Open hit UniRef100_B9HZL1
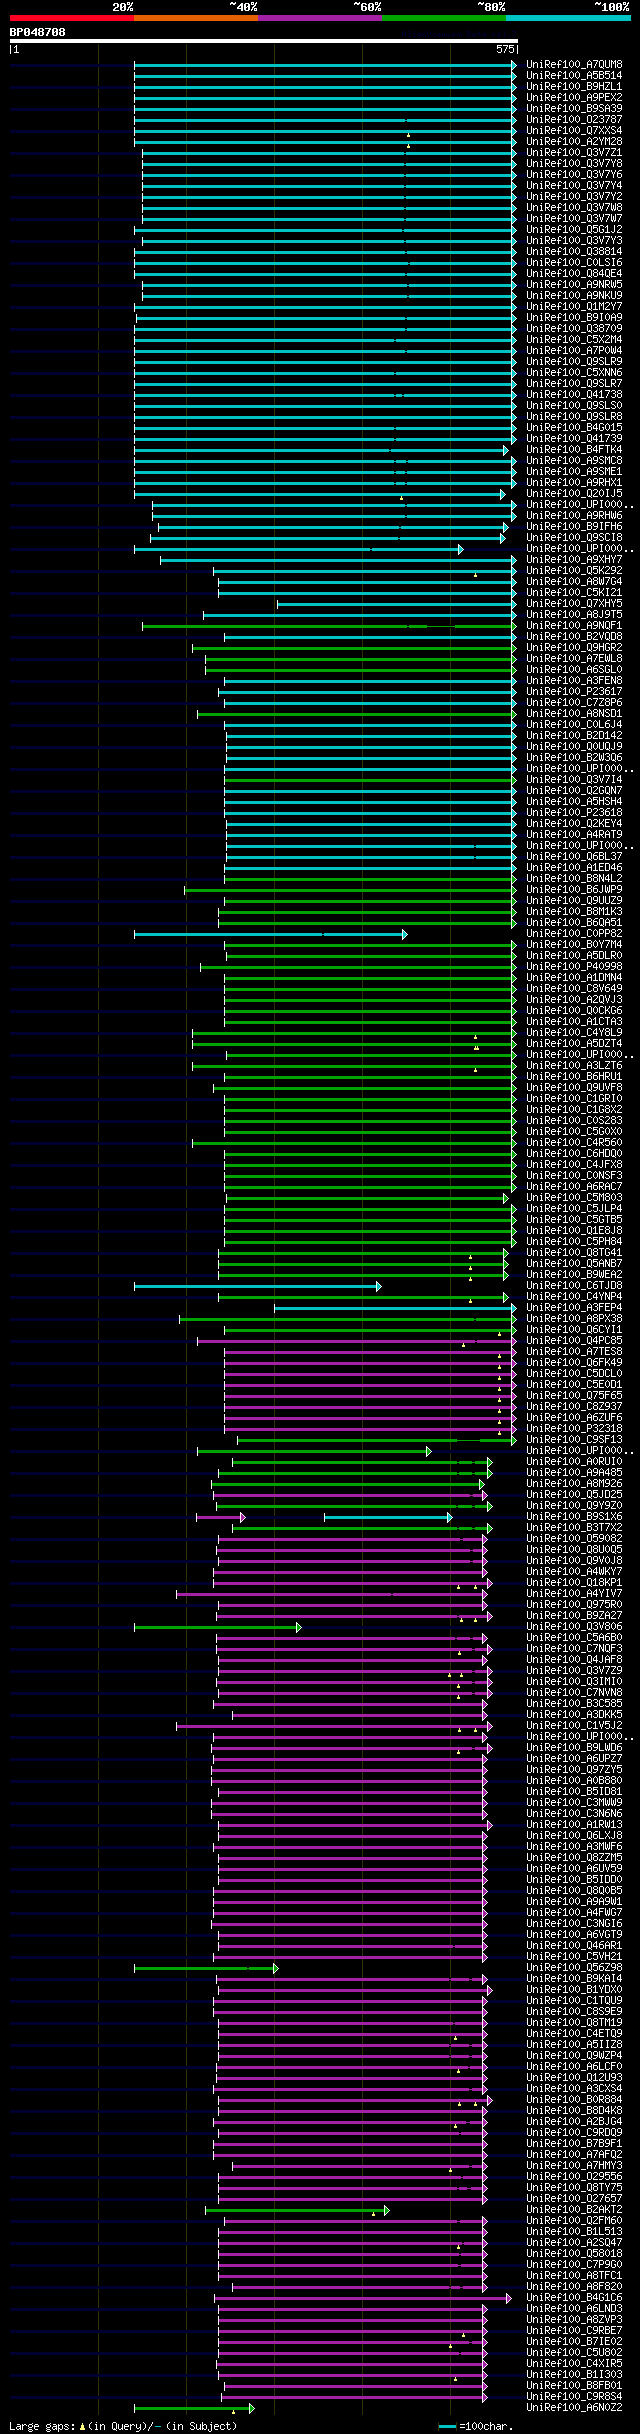The image size is (640, 2434). [574, 87]
